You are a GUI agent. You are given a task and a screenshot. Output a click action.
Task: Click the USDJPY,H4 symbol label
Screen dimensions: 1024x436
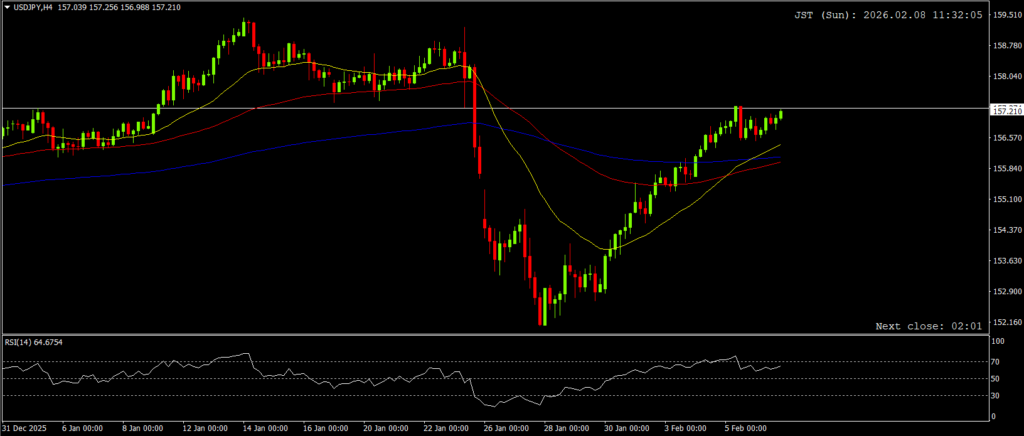click(x=34, y=7)
